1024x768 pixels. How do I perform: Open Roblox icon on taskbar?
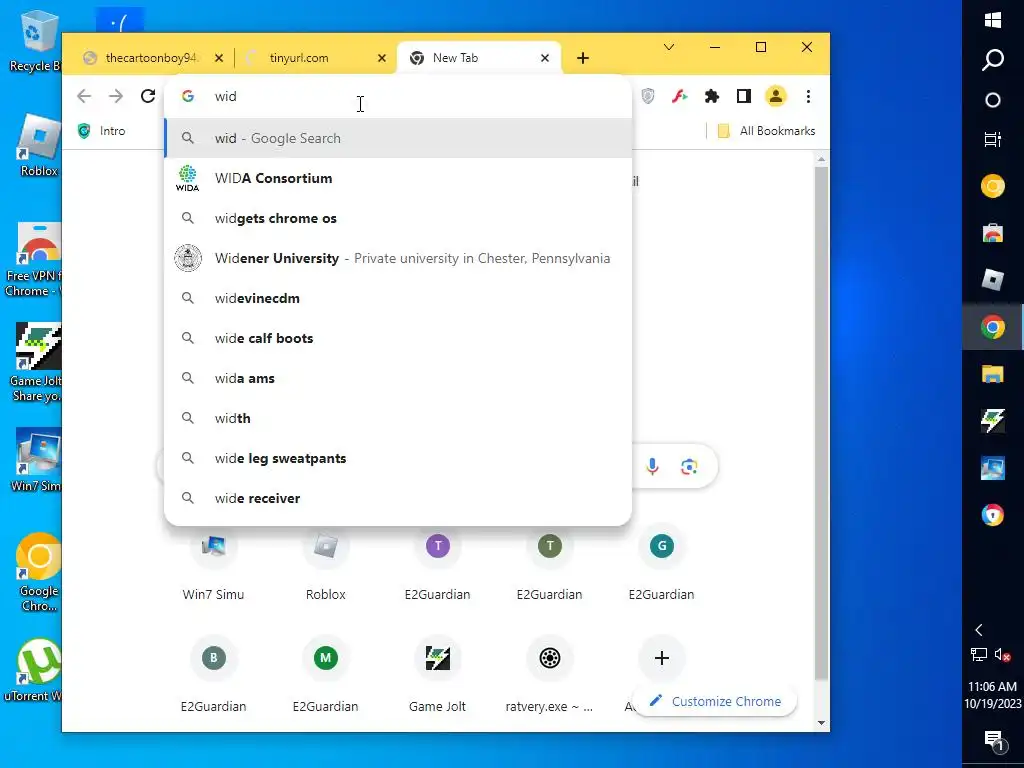click(x=993, y=280)
